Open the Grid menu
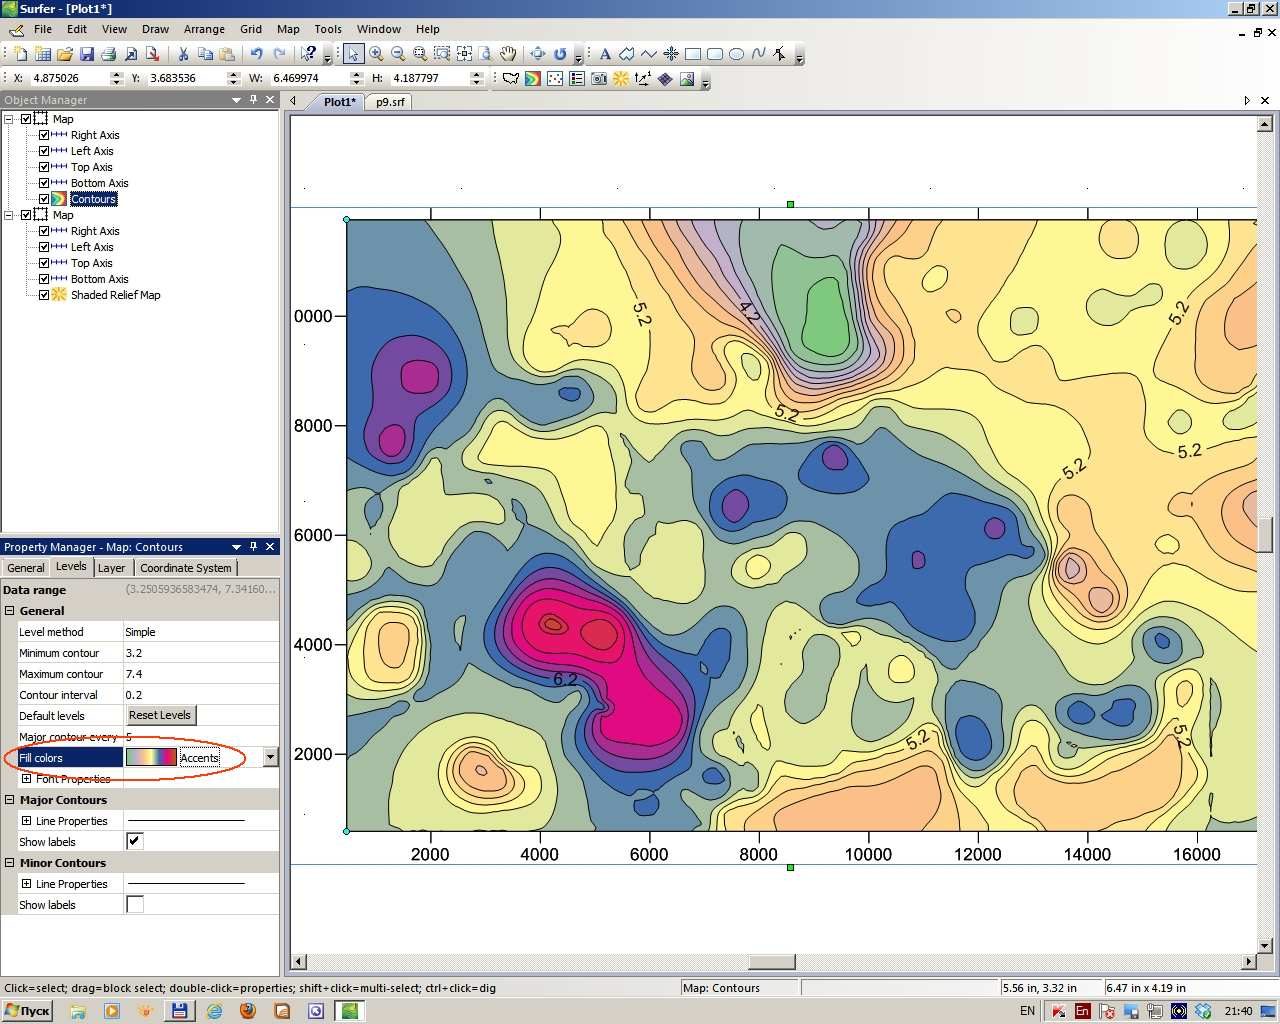This screenshot has width=1280, height=1024. [x=251, y=29]
